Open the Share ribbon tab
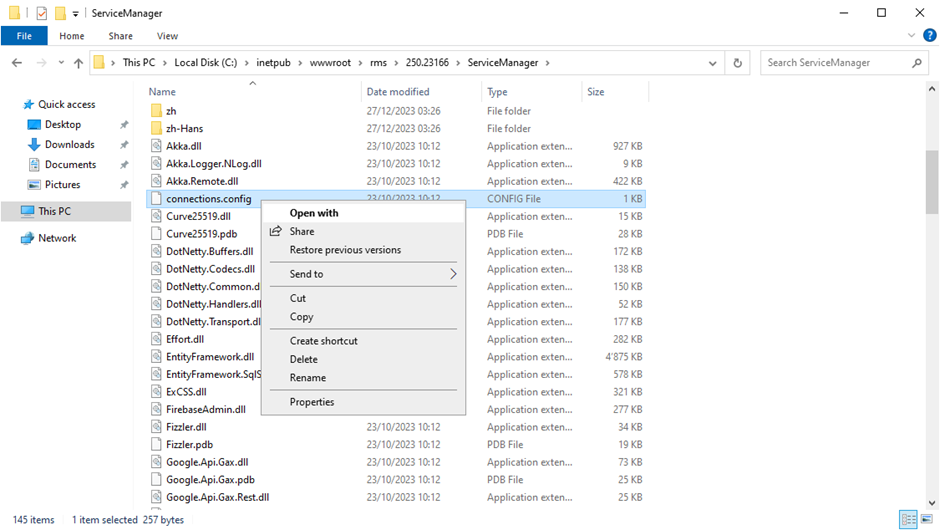940x530 pixels. coord(120,36)
